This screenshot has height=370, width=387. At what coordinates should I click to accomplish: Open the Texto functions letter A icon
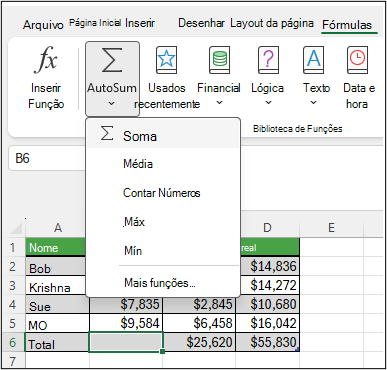313,60
